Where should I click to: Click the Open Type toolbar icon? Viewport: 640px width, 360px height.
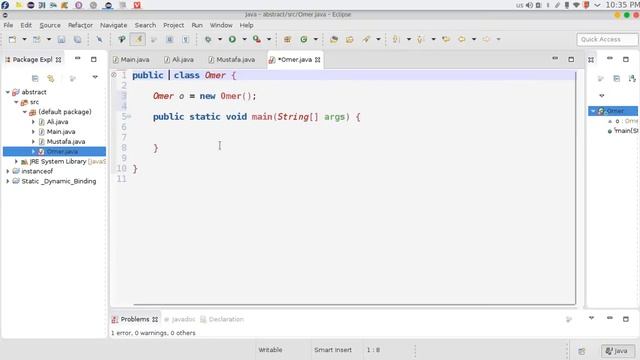click(334, 39)
